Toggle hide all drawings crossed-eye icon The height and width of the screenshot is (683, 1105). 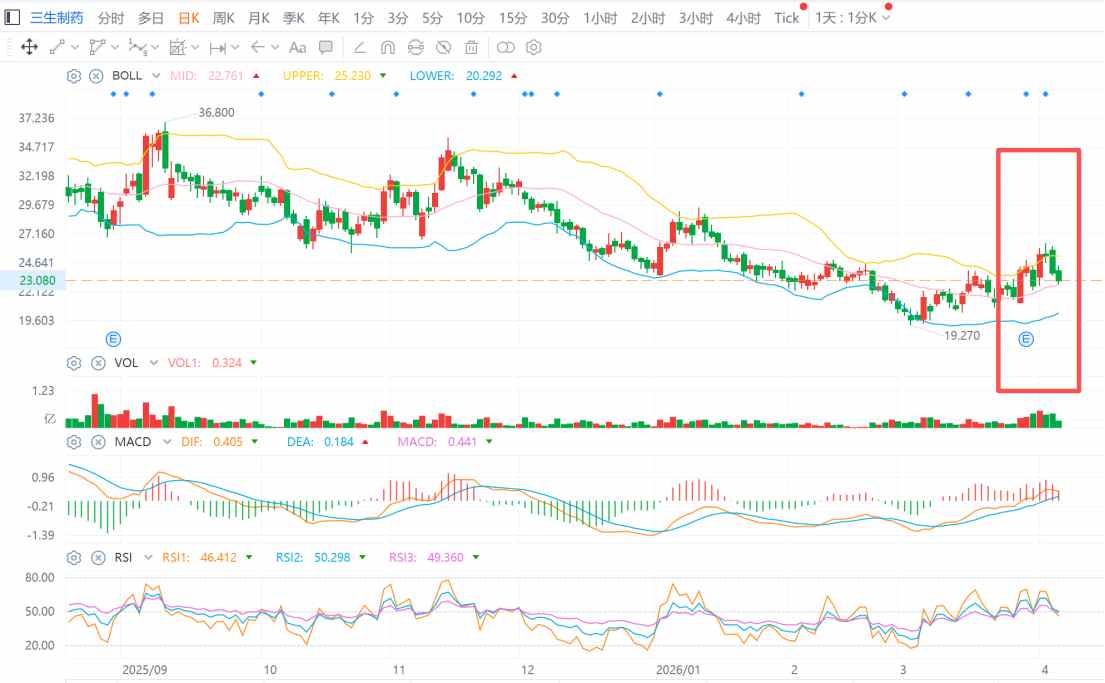[443, 47]
